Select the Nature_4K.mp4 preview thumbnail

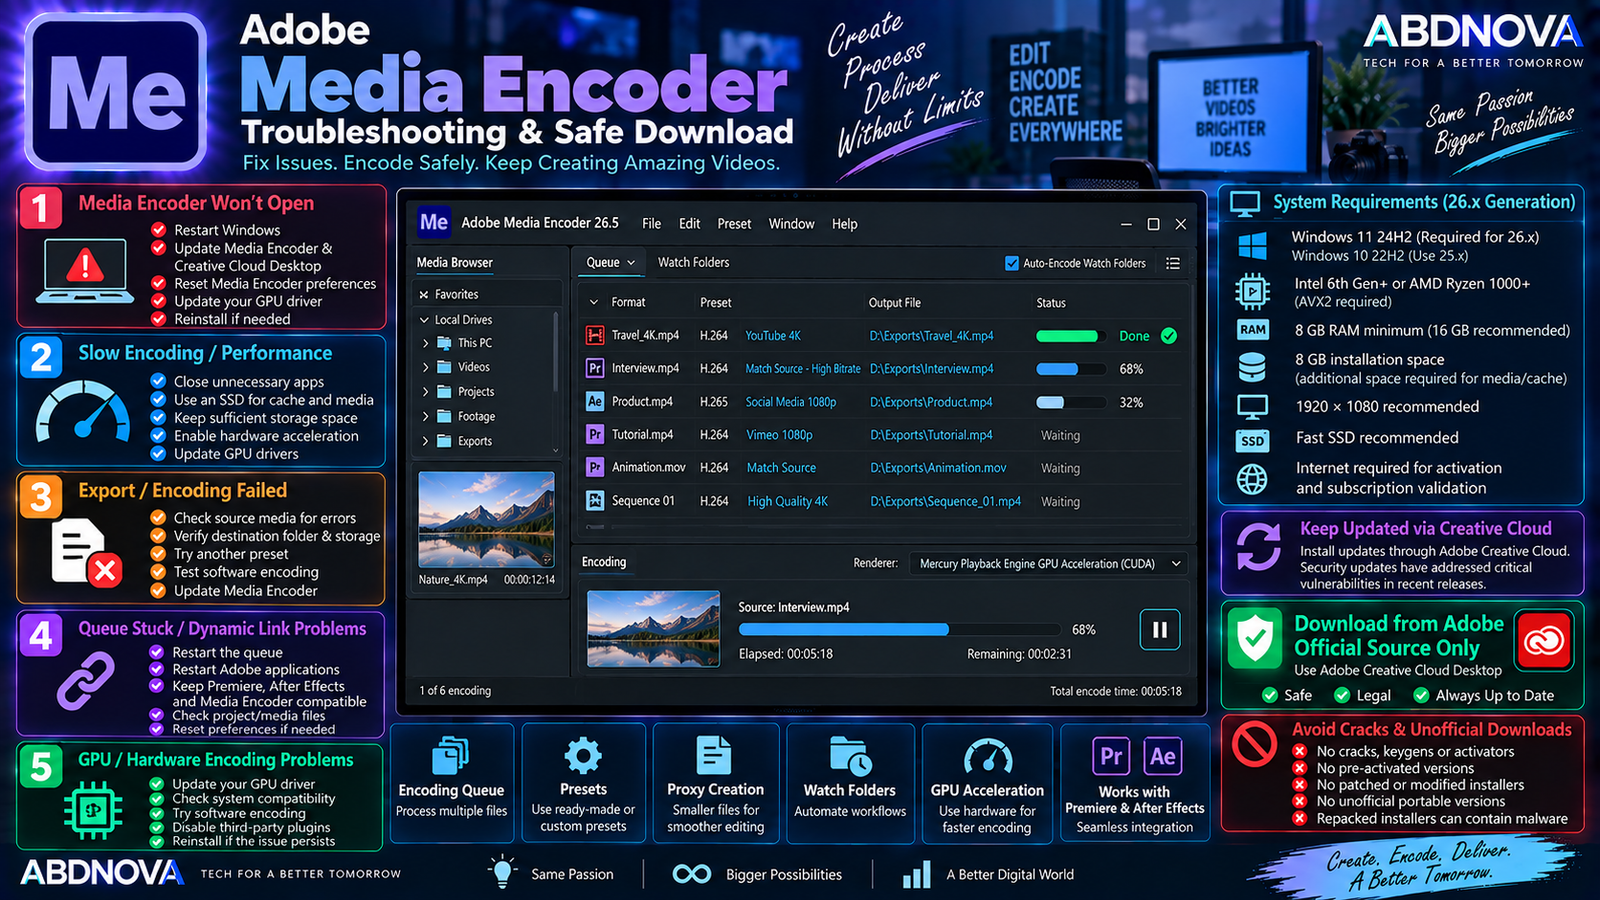[x=486, y=519]
